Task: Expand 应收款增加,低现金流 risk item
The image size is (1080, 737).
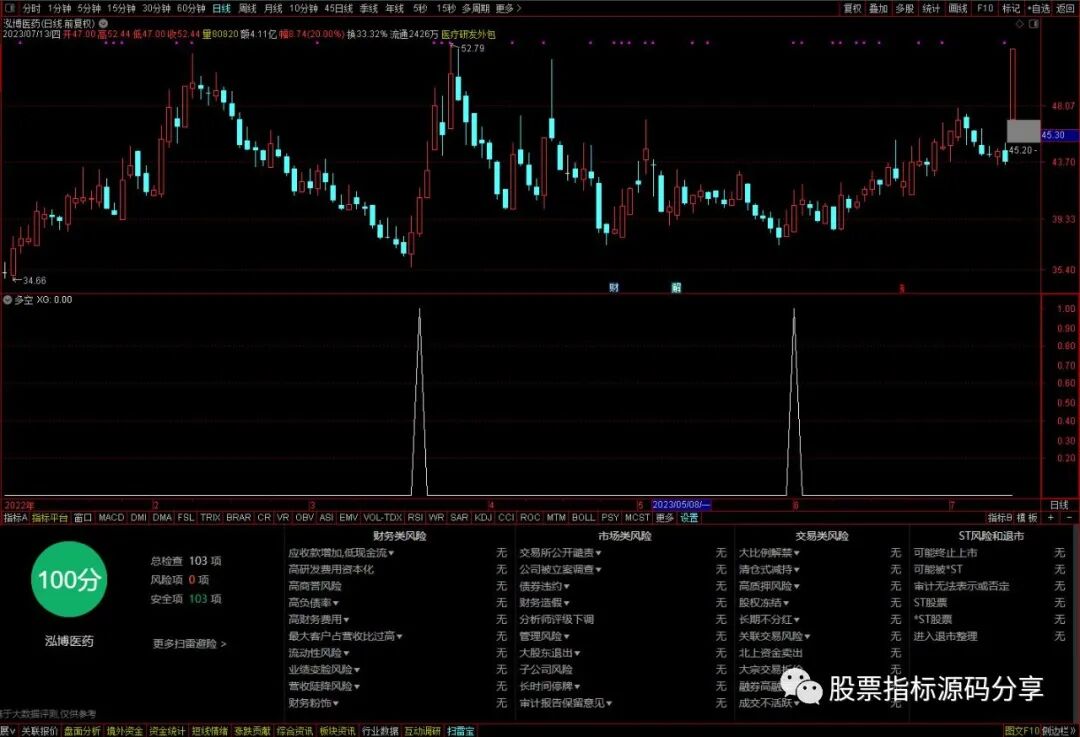Action: tap(342, 553)
